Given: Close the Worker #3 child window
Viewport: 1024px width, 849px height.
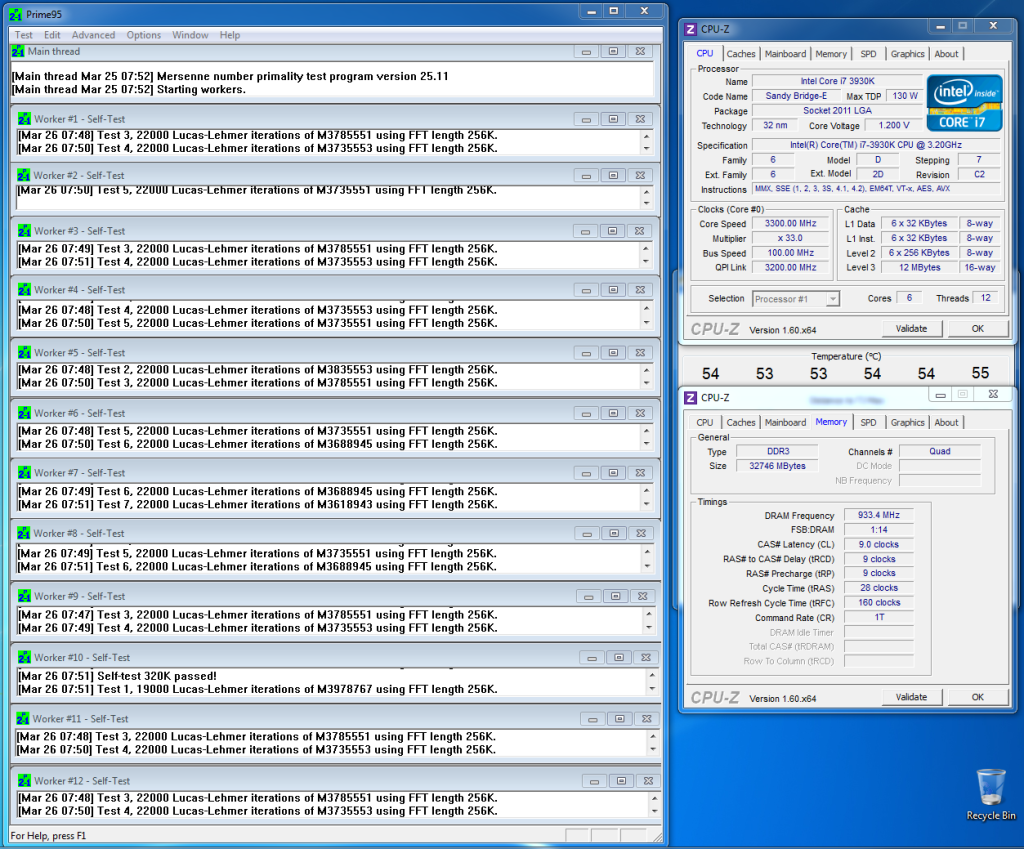Looking at the screenshot, I should coord(639,231).
